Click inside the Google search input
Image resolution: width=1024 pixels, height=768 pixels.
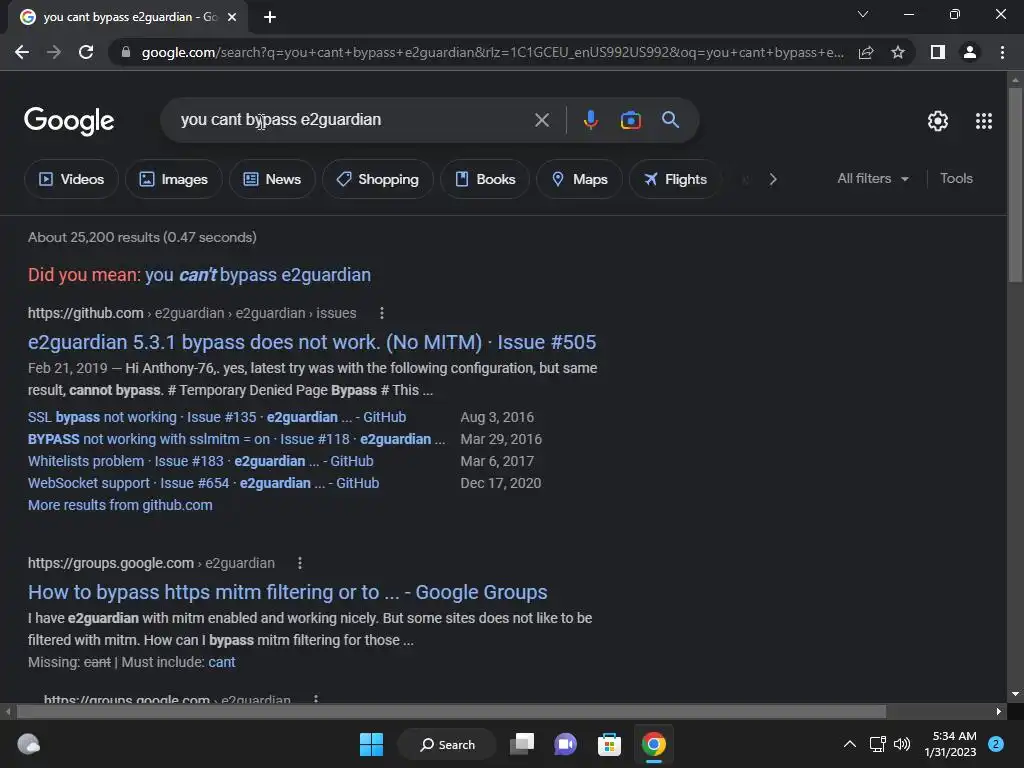pos(353,120)
